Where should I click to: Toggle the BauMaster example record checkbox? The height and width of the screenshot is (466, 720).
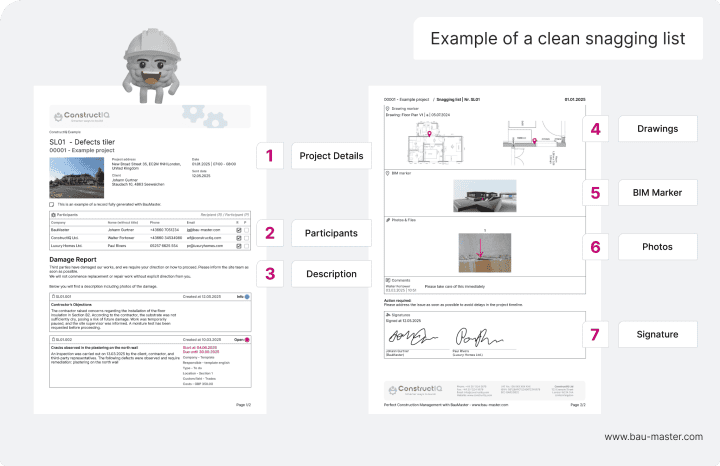[52, 203]
